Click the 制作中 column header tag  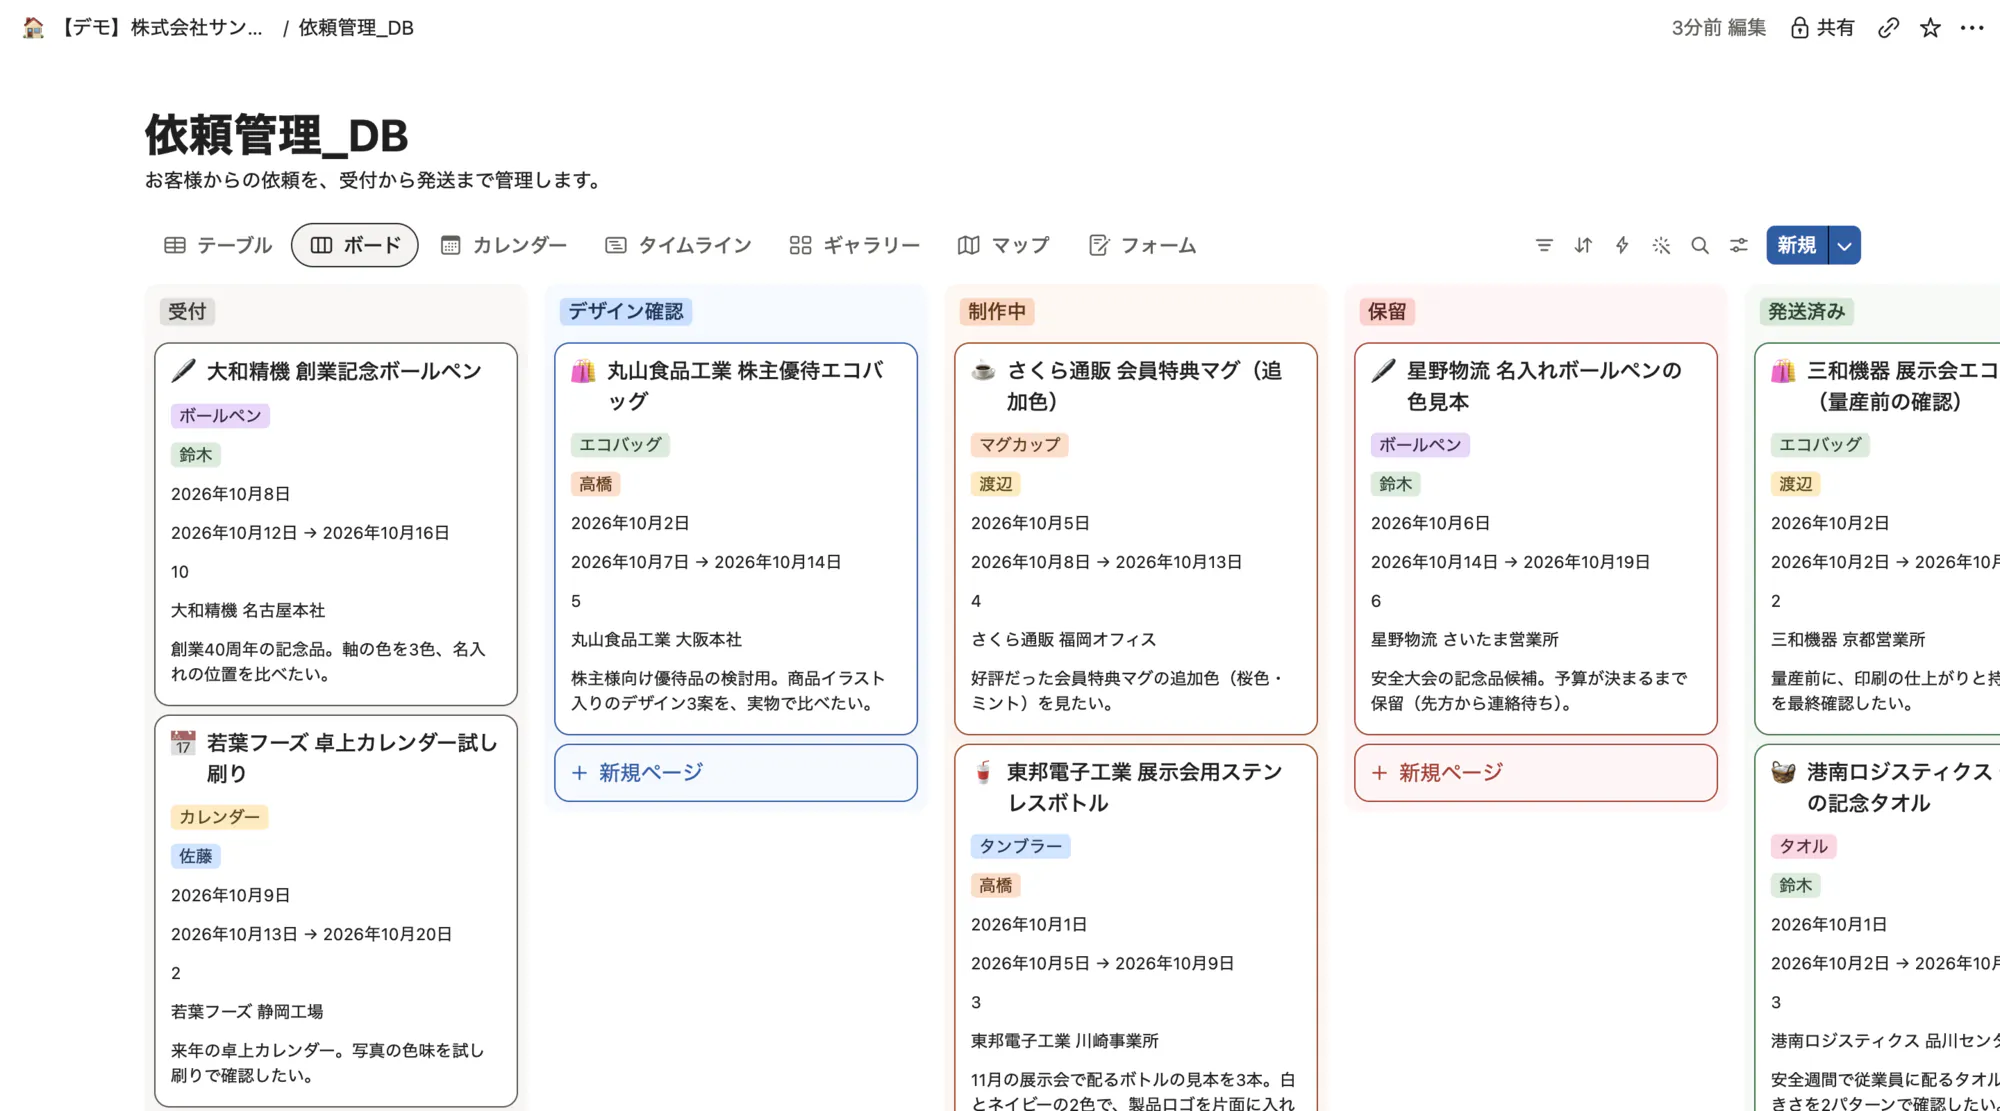997,311
